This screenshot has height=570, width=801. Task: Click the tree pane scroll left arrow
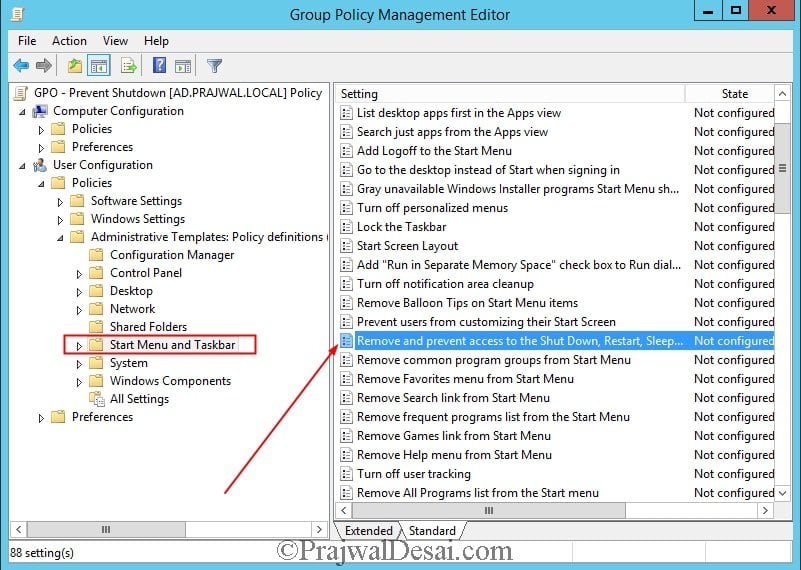pos(19,530)
